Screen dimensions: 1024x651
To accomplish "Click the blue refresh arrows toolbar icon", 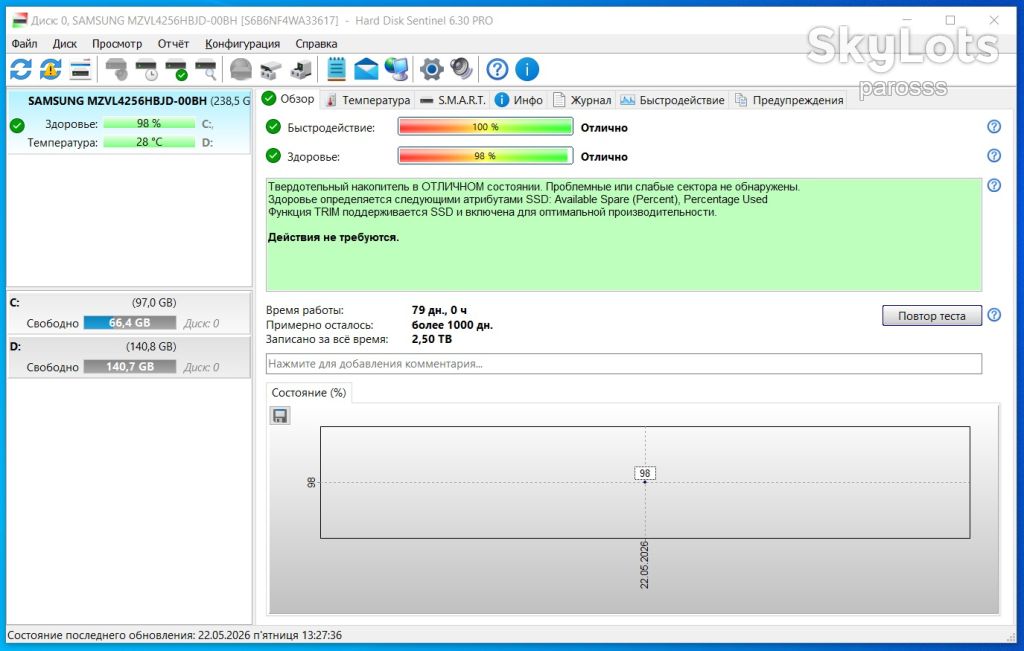I will [x=21, y=69].
